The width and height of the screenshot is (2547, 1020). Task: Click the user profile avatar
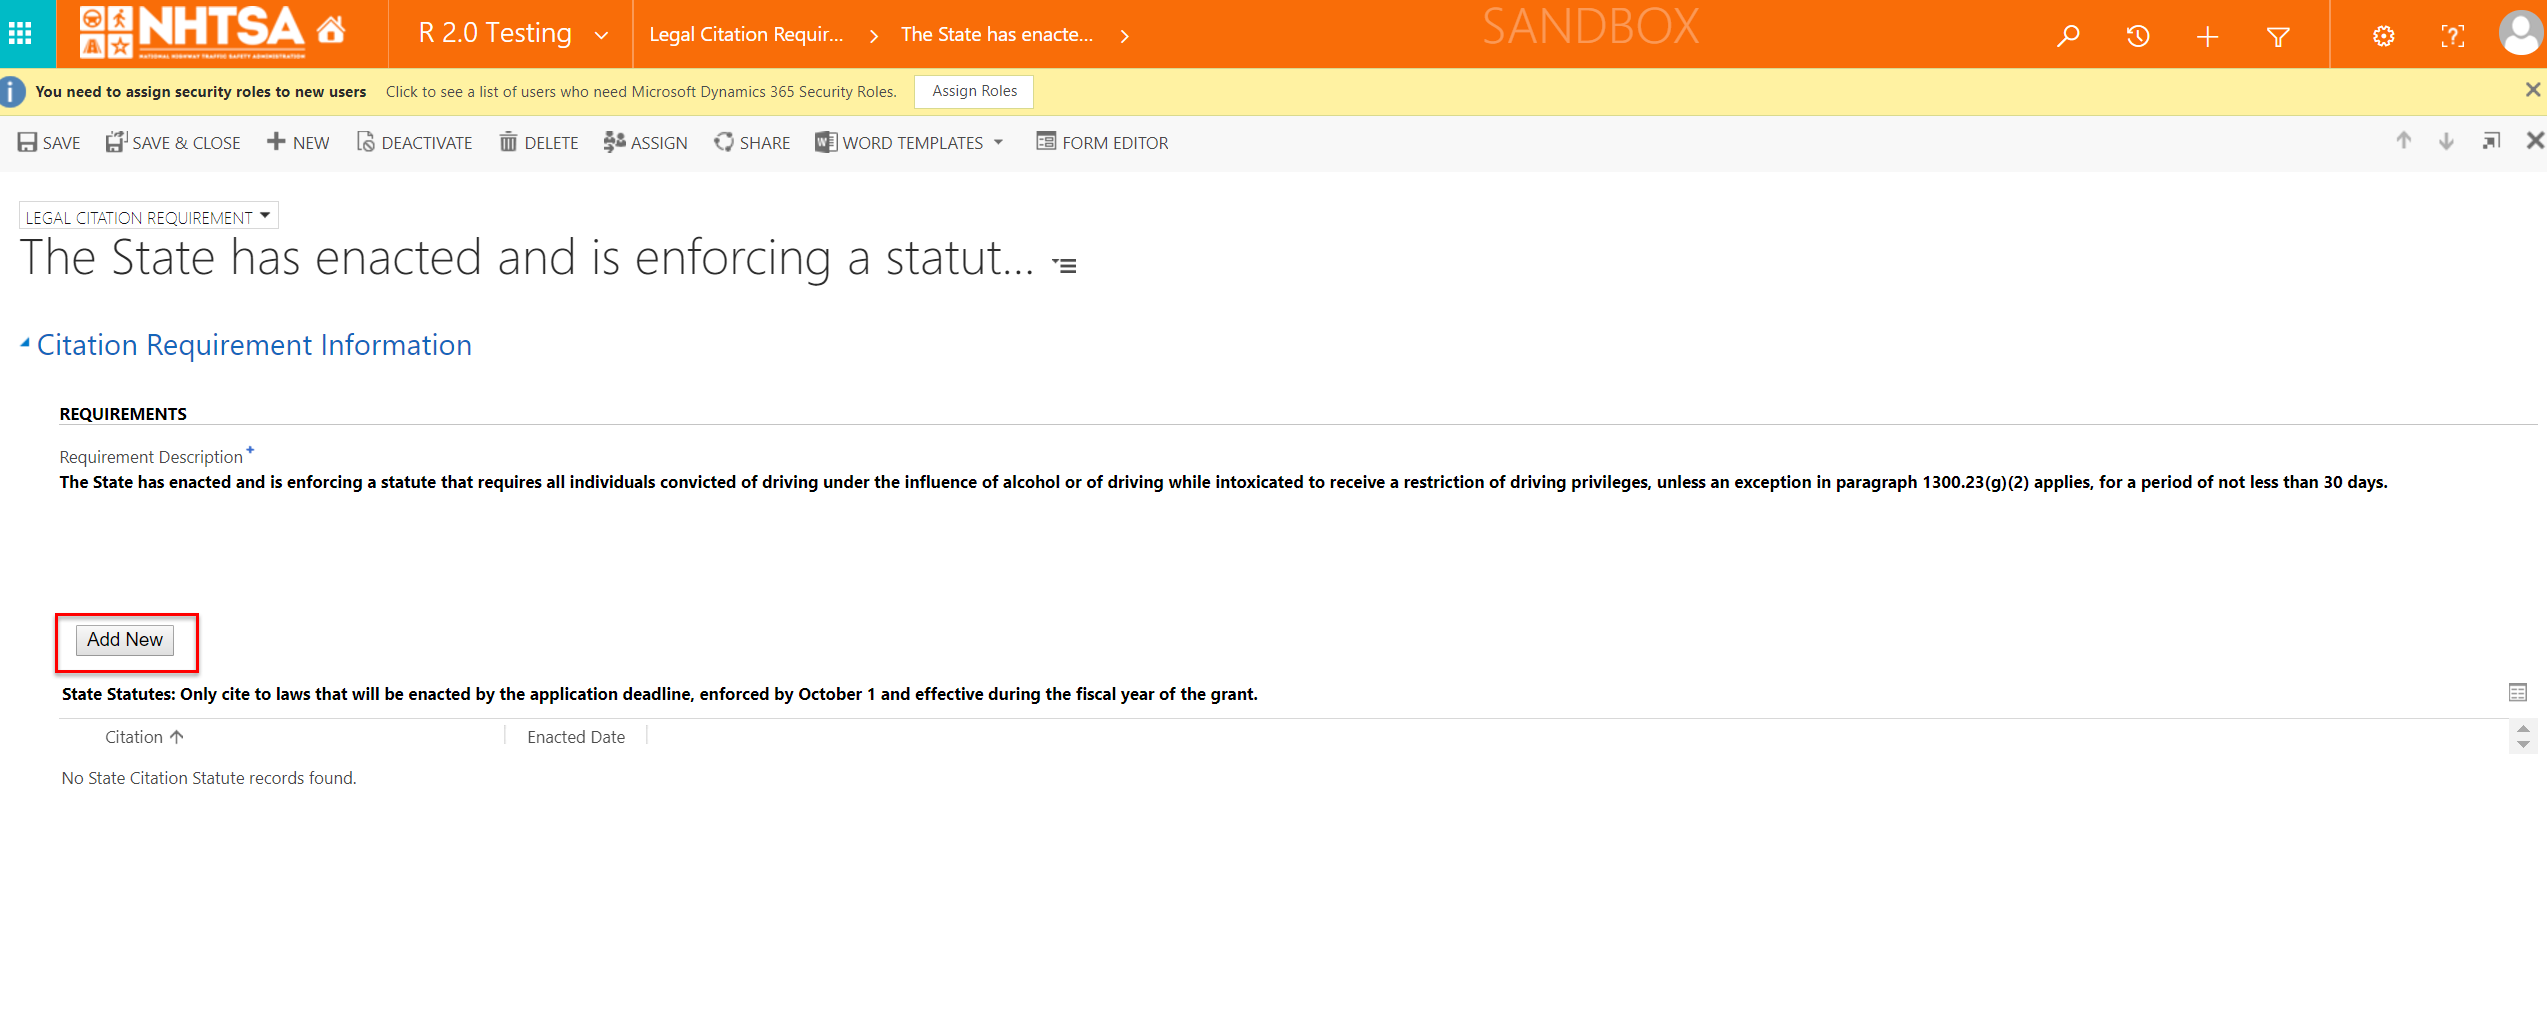pos(2519,33)
